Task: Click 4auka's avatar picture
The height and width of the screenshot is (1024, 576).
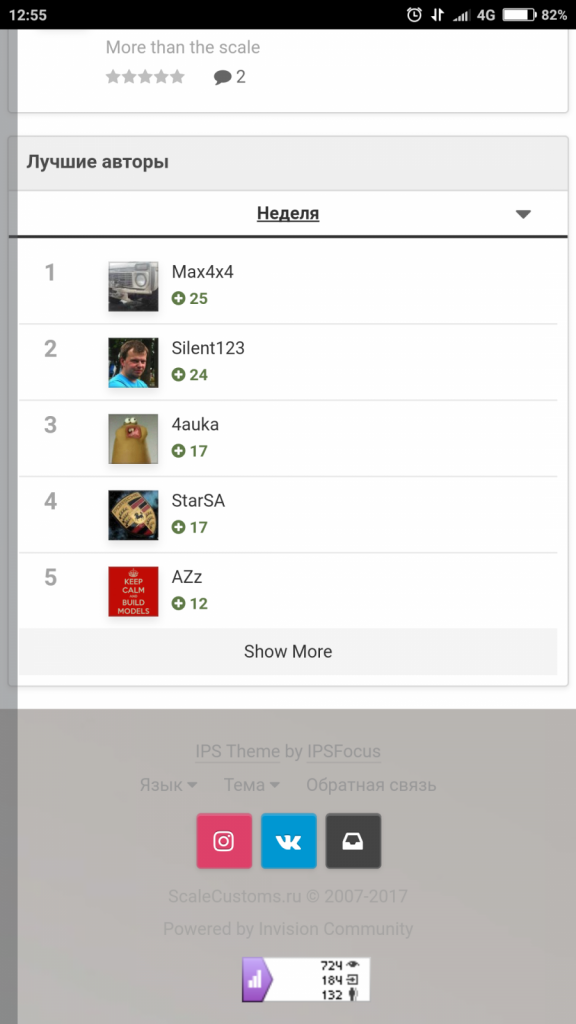Action: pos(133,438)
